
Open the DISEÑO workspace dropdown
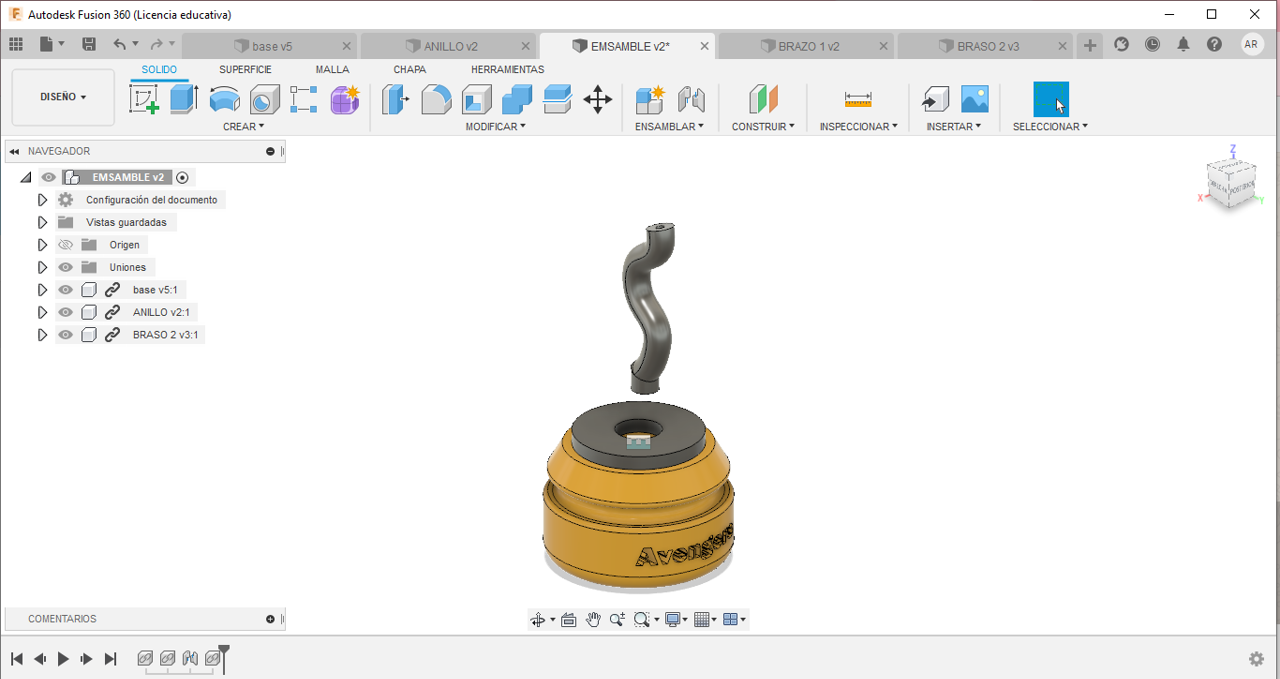coord(63,97)
